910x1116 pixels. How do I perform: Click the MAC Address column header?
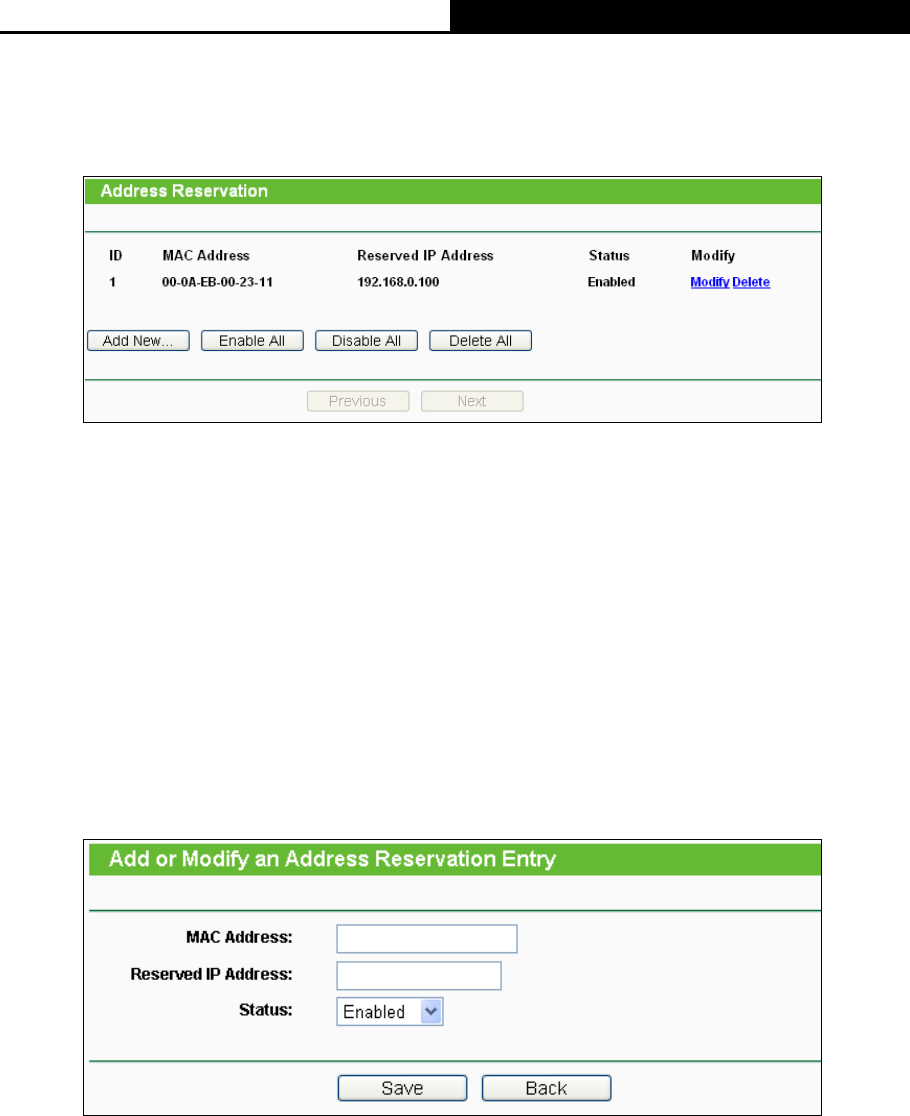pyautogui.click(x=206, y=256)
